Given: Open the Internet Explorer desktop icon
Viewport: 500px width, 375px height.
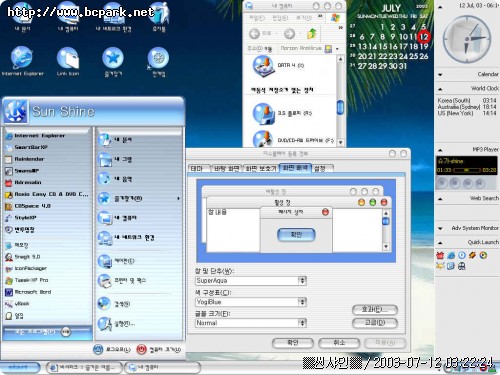Looking at the screenshot, I should click(x=22, y=61).
